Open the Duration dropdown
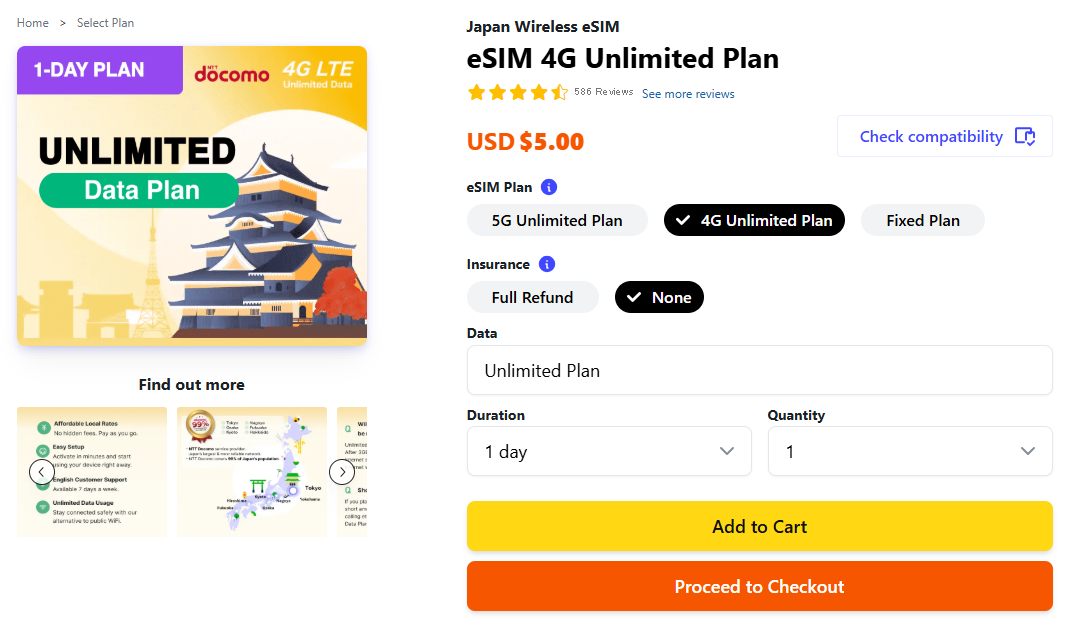This screenshot has width=1092, height=622. pyautogui.click(x=609, y=451)
